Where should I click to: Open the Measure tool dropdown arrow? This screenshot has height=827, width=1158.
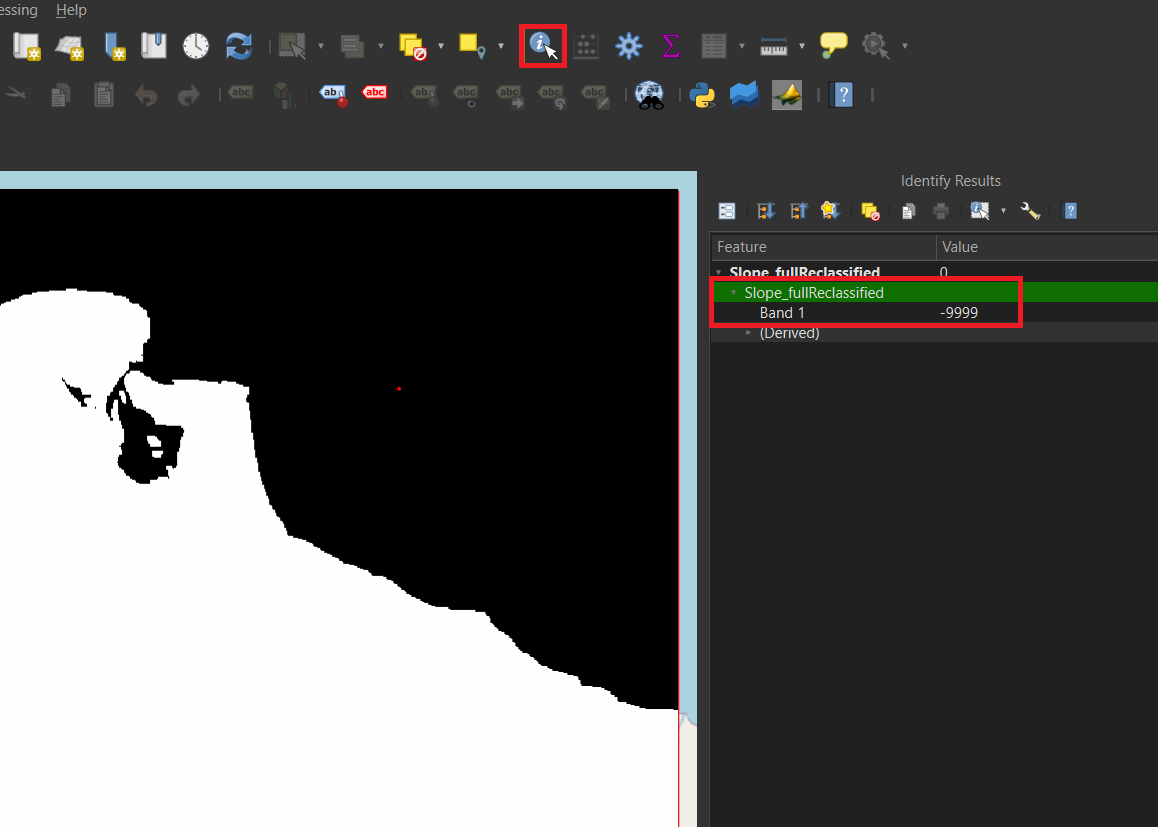click(x=802, y=46)
